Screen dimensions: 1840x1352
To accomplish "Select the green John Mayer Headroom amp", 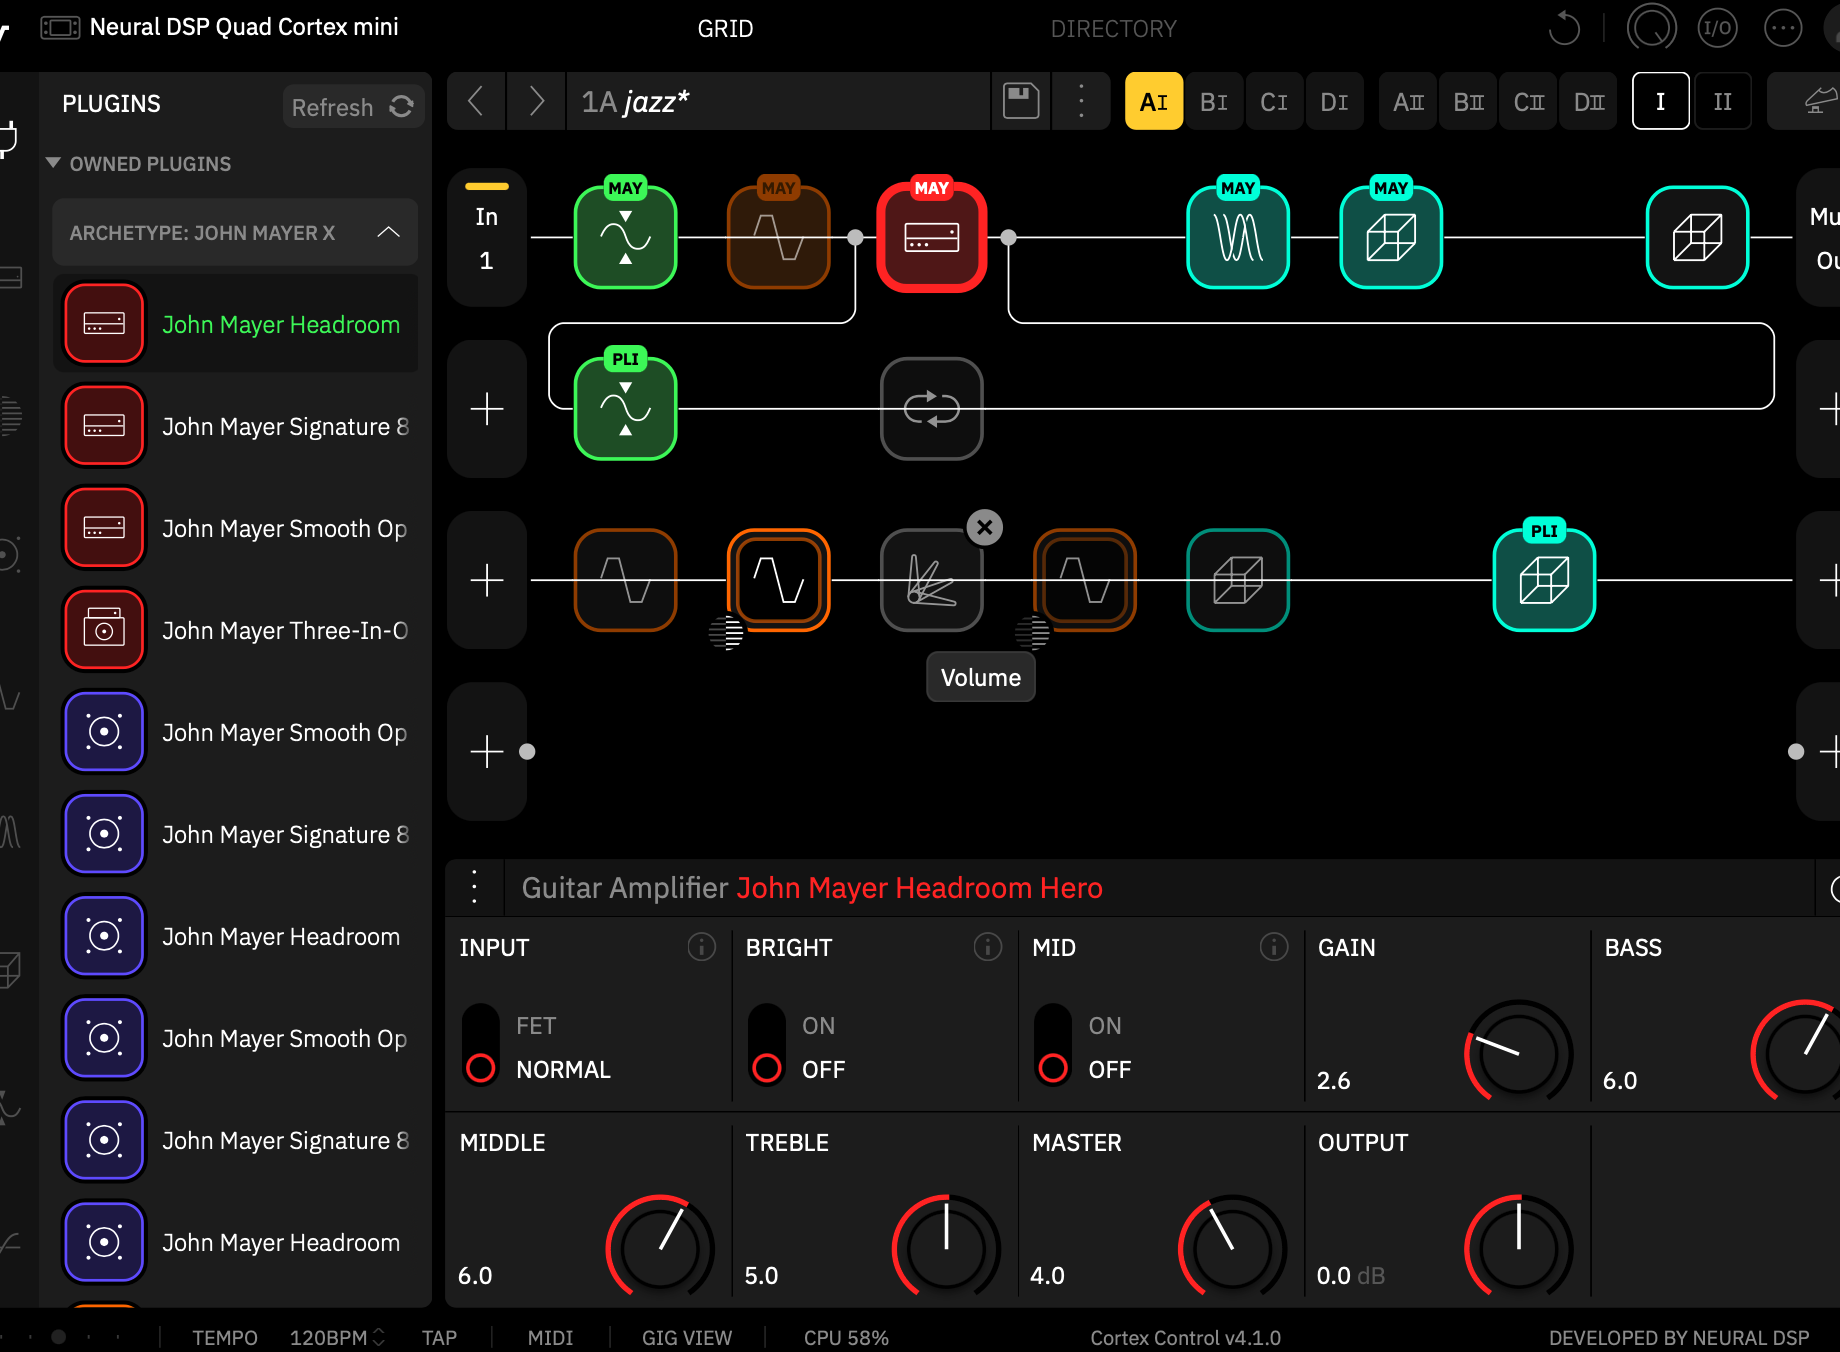I will pos(235,324).
